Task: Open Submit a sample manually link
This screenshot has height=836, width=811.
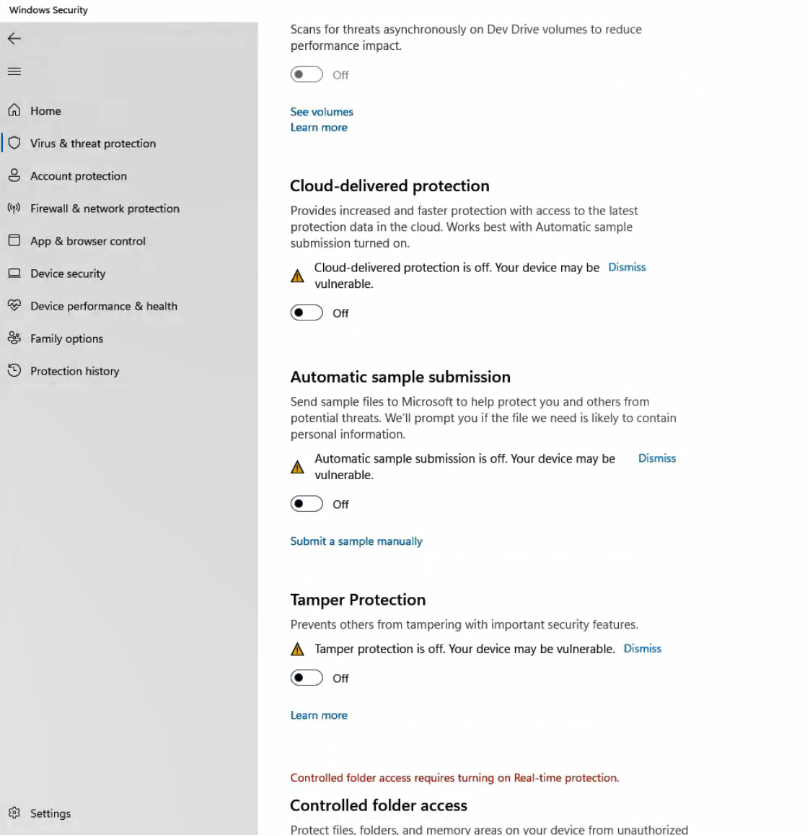Action: point(356,541)
